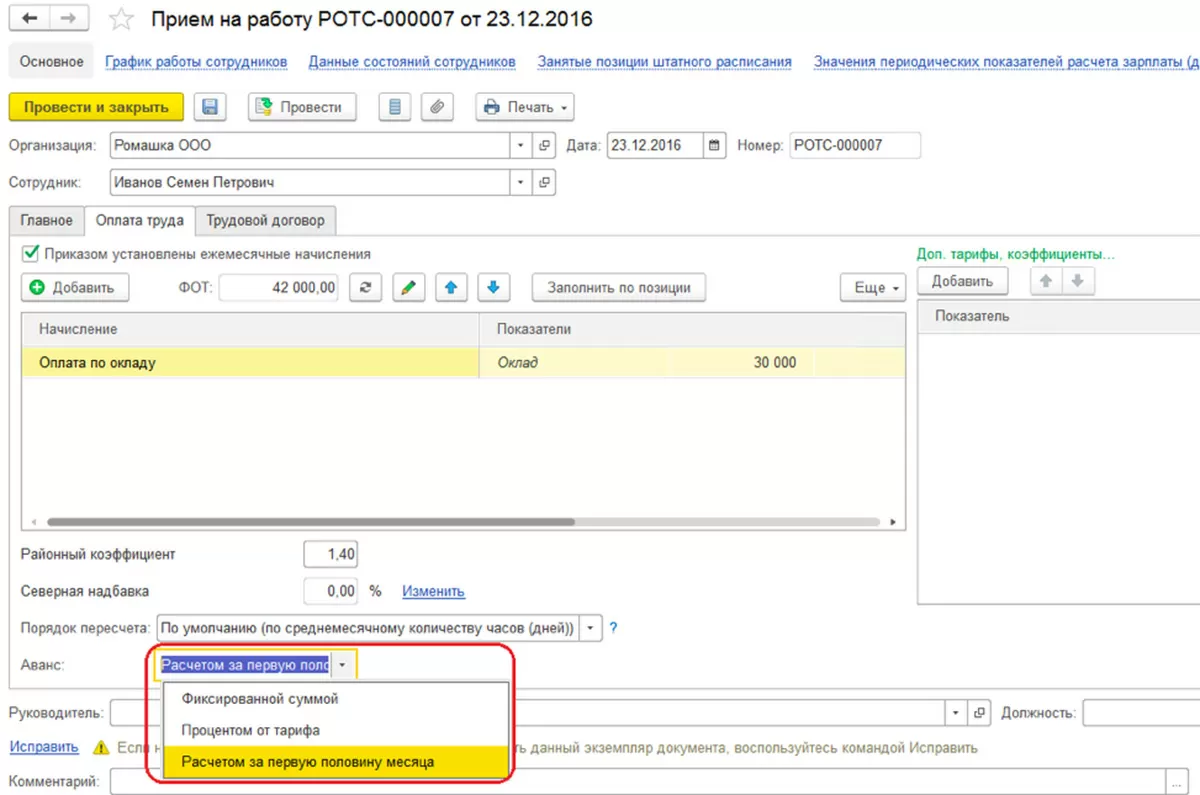Click the document report list icon

(396, 107)
